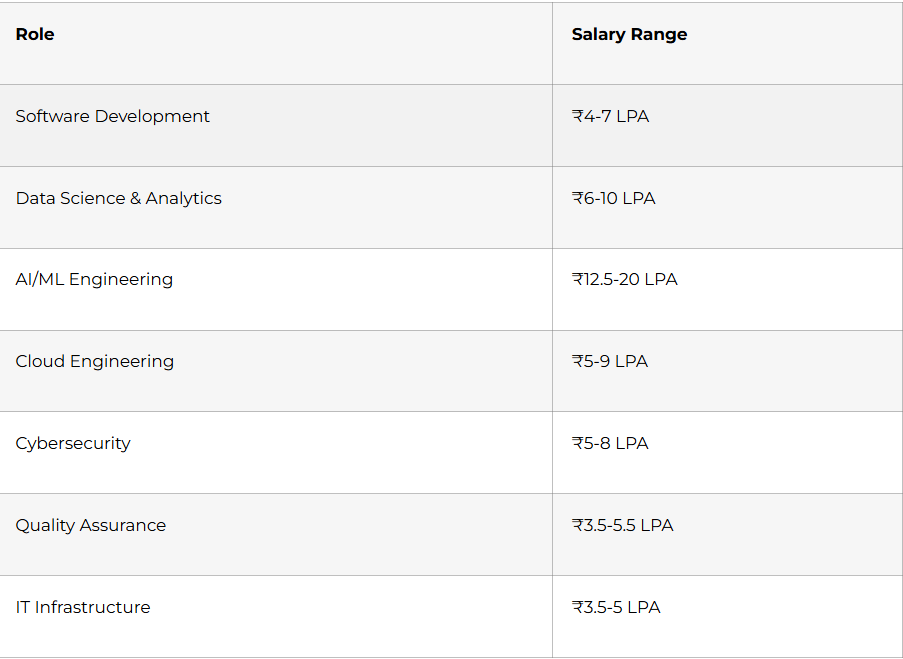903x659 pixels.
Task: Click the Salary Range column header
Action: 629,35
